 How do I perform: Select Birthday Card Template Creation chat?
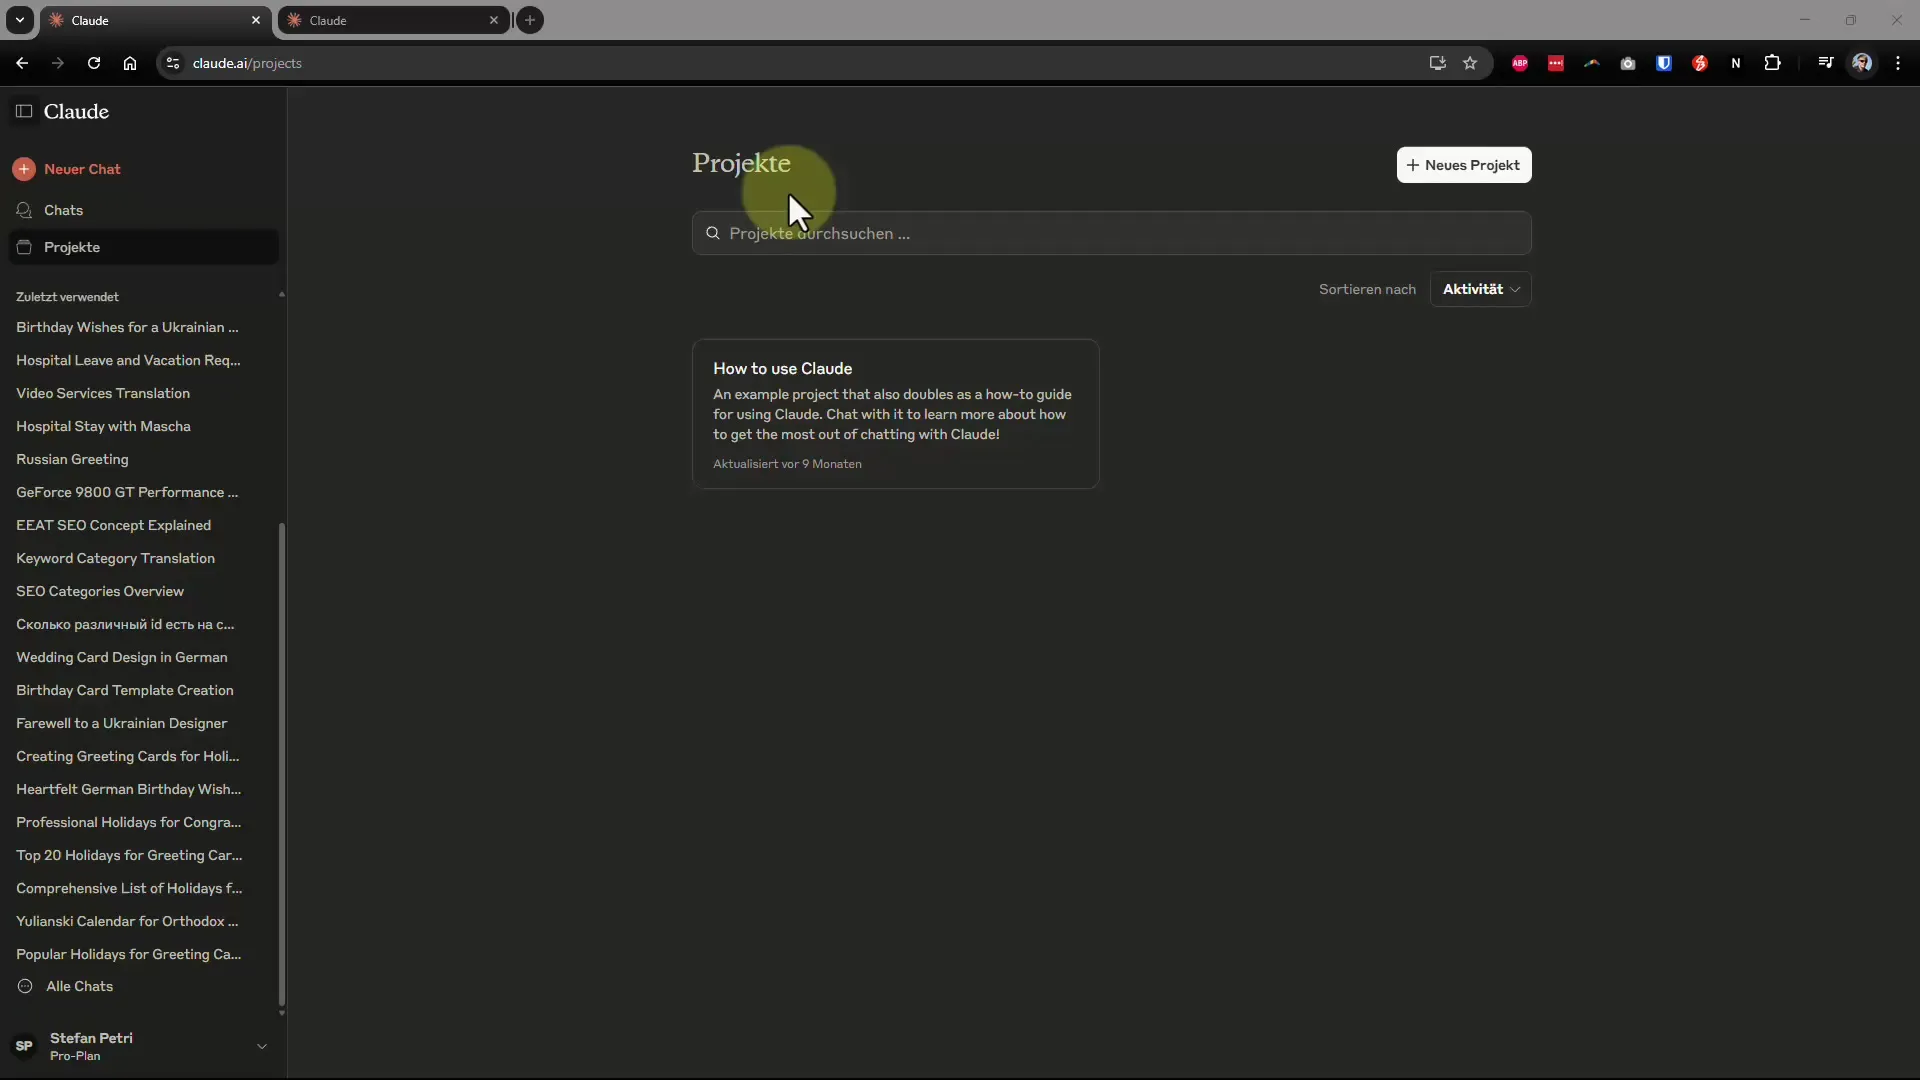point(124,690)
